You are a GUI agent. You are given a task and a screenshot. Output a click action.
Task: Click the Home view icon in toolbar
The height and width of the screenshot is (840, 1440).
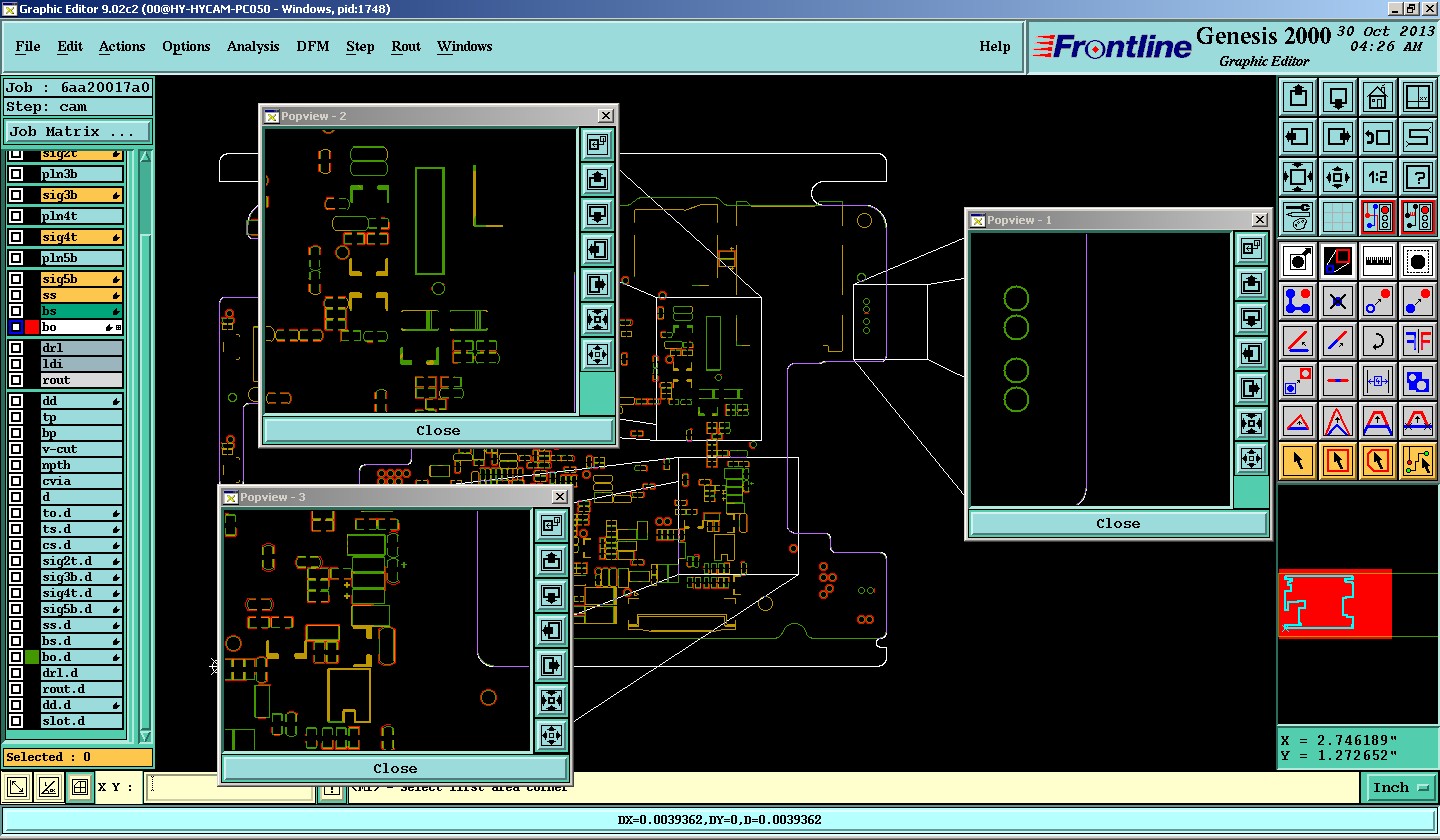click(1377, 98)
